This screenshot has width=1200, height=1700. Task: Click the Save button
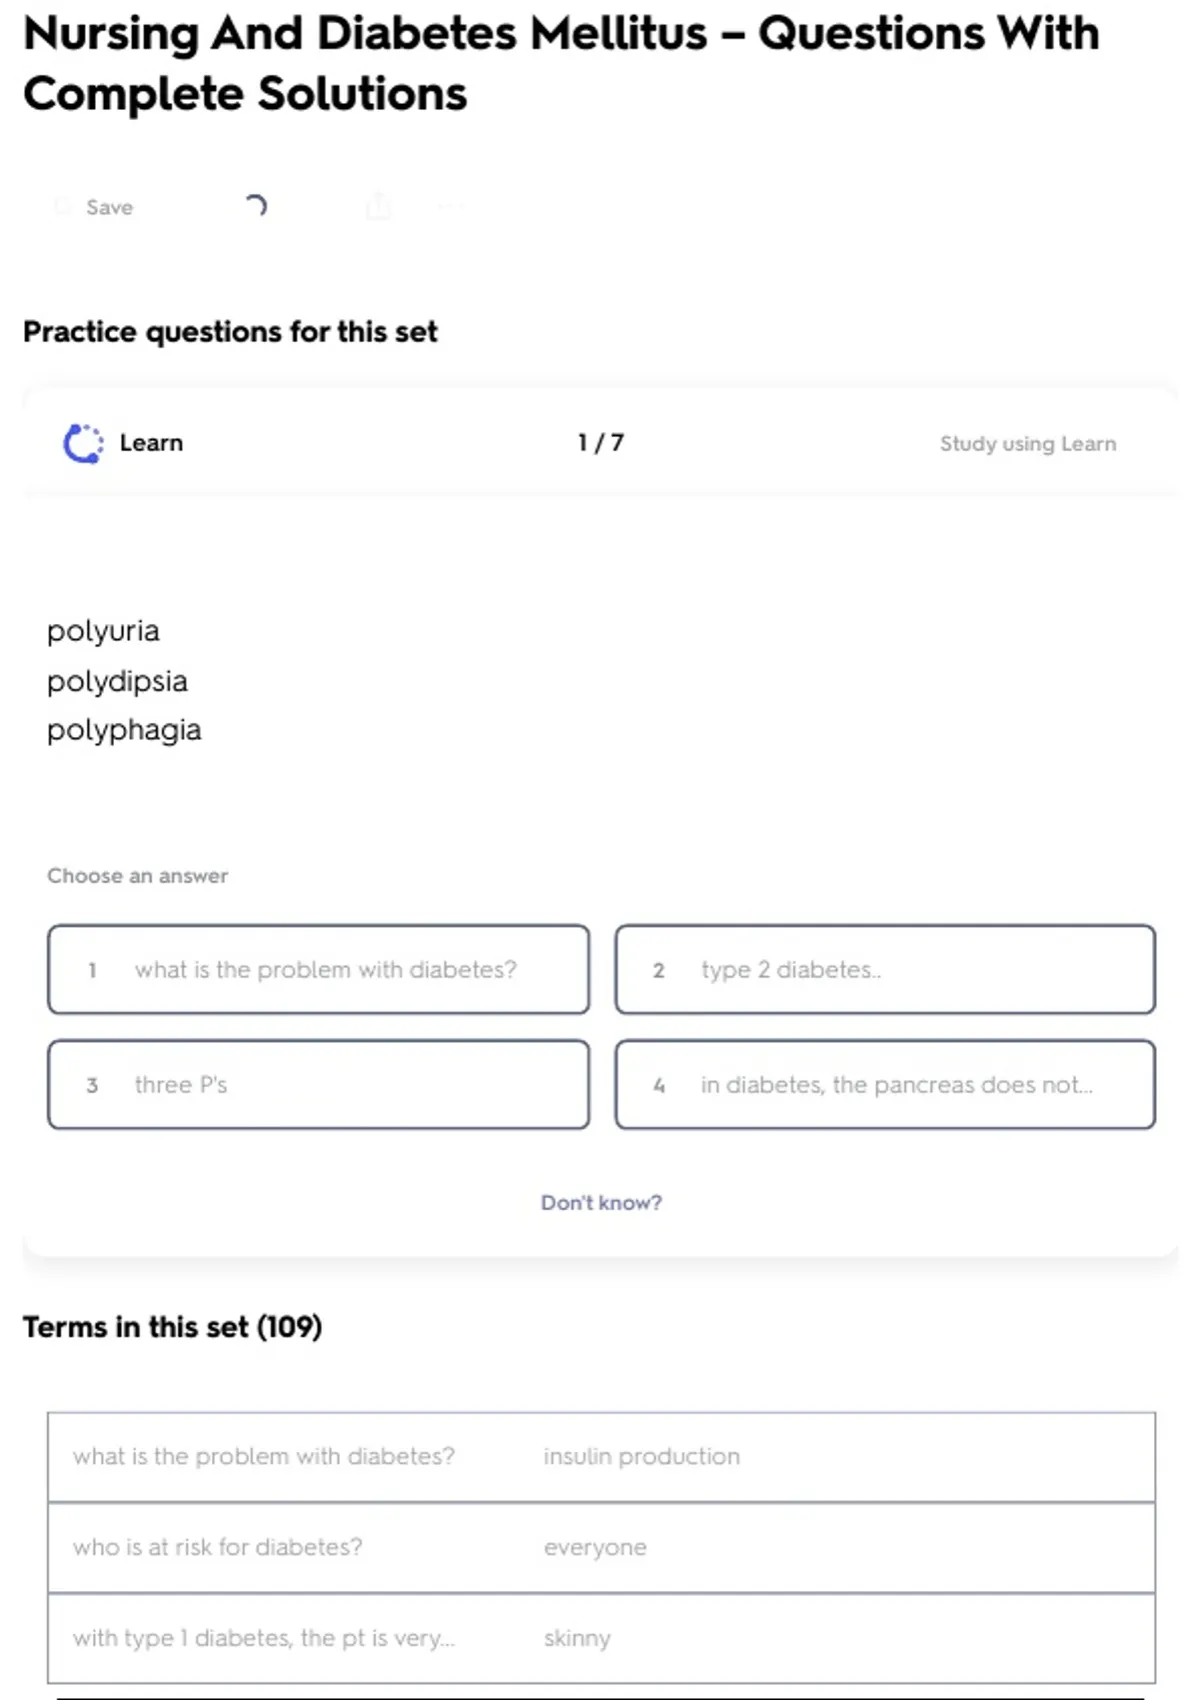[96, 207]
